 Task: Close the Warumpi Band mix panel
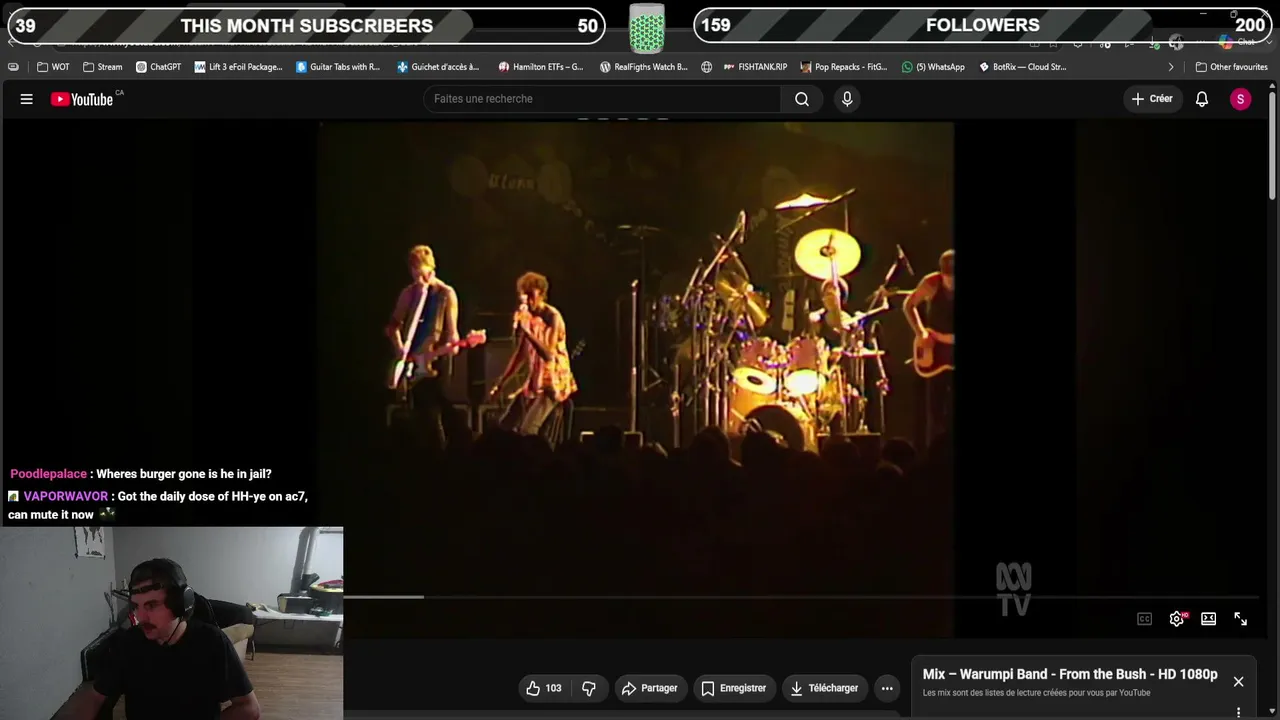click(x=1238, y=682)
